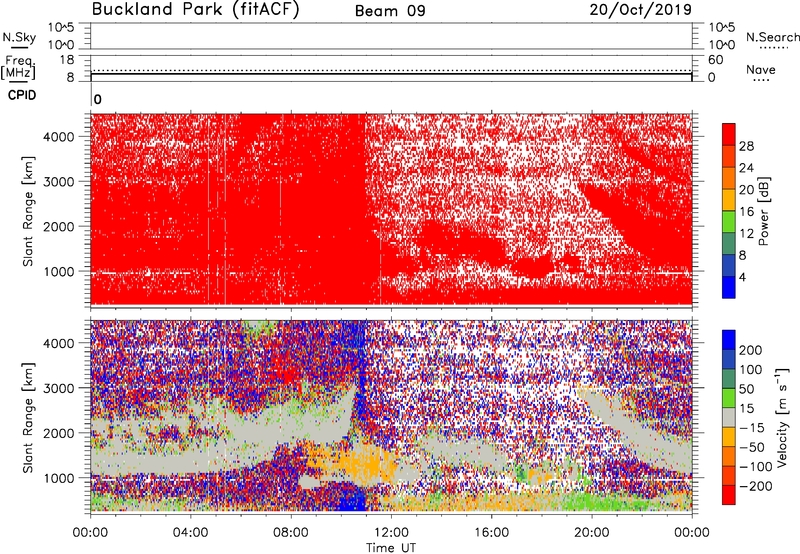
Task: Click the N.Search legend label
Action: pos(773,37)
